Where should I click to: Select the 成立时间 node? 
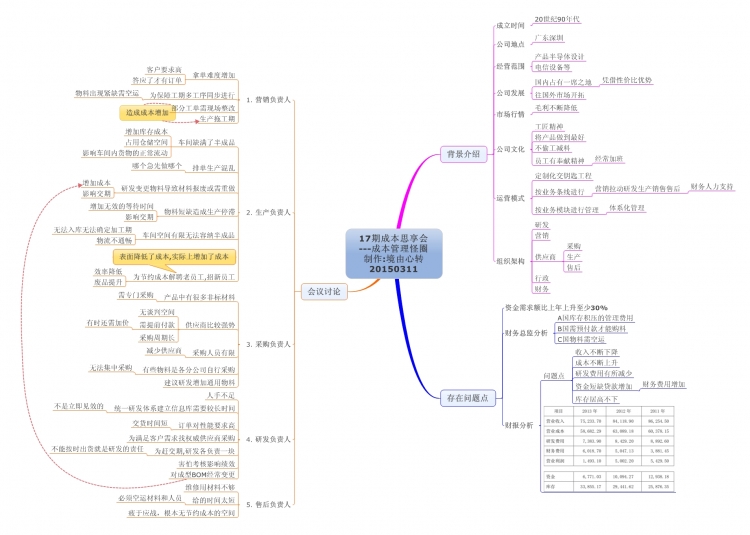coord(511,23)
